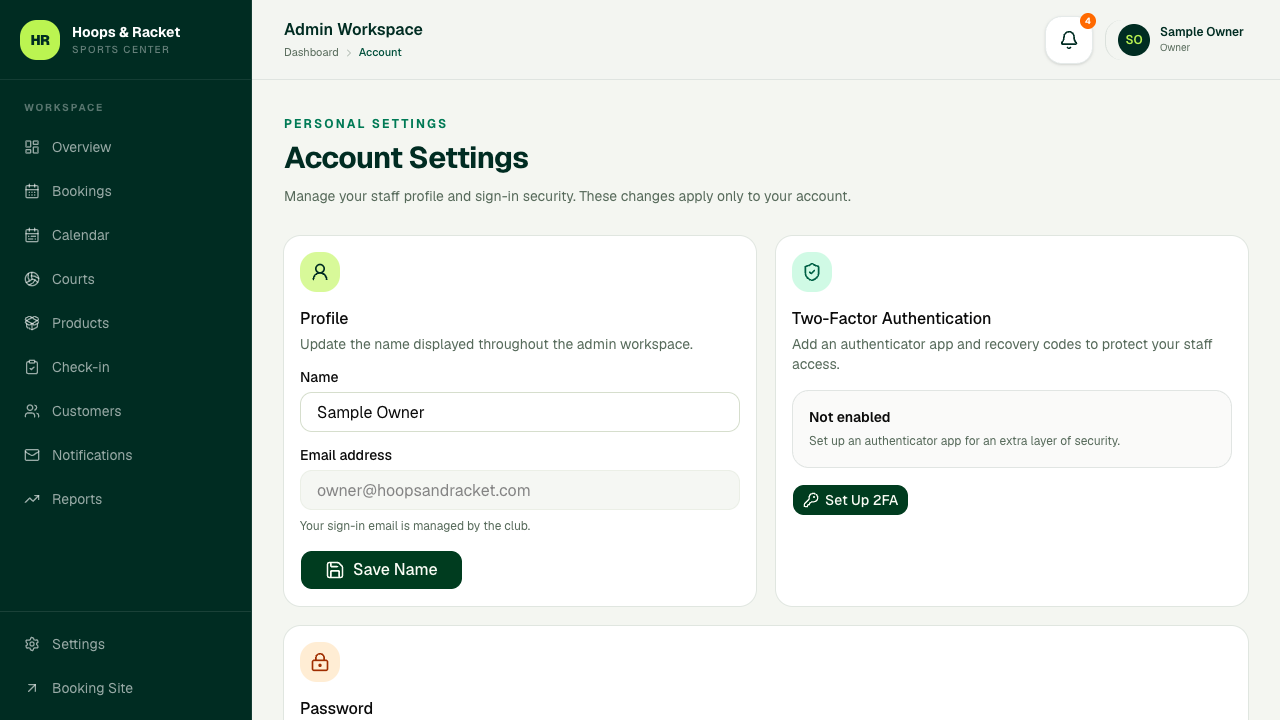Navigate to Courts page

[x=126, y=279]
